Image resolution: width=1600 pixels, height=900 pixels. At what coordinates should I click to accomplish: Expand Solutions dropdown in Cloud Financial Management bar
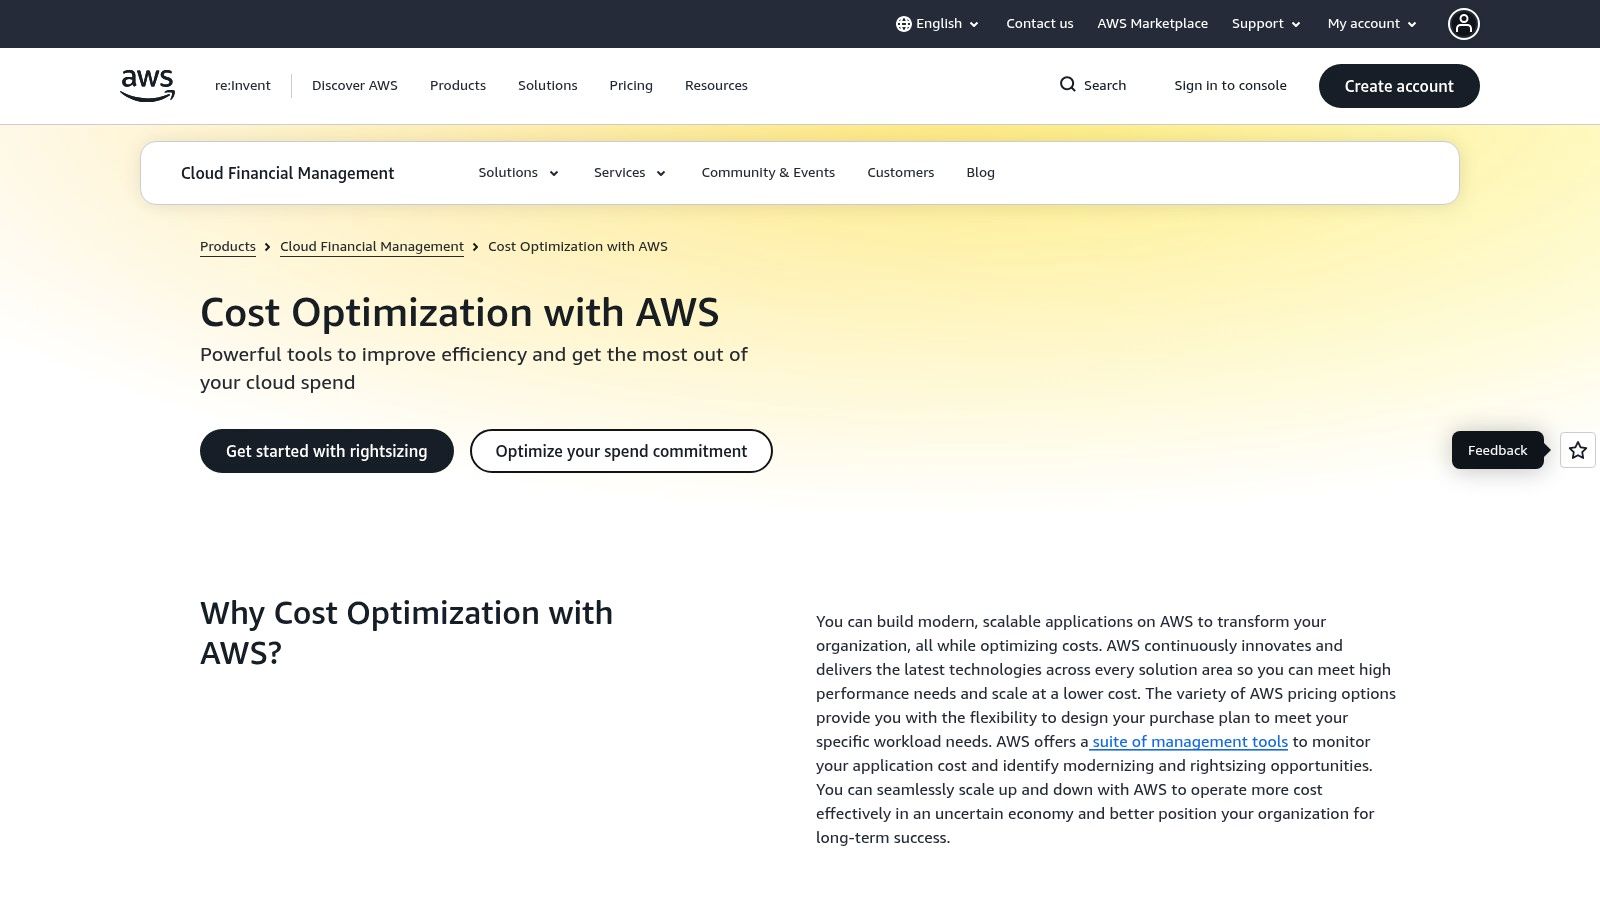pos(518,173)
